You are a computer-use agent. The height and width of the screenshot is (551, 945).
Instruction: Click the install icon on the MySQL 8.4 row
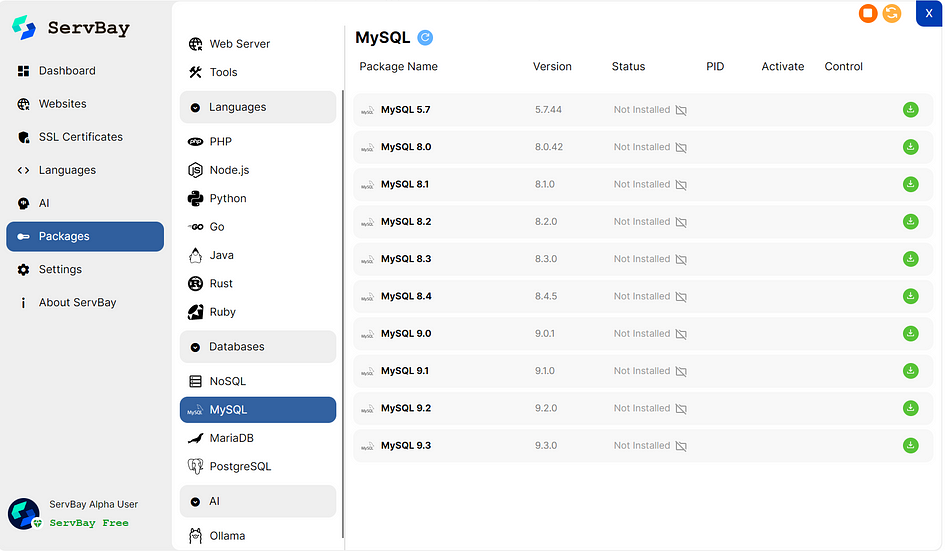[910, 297]
